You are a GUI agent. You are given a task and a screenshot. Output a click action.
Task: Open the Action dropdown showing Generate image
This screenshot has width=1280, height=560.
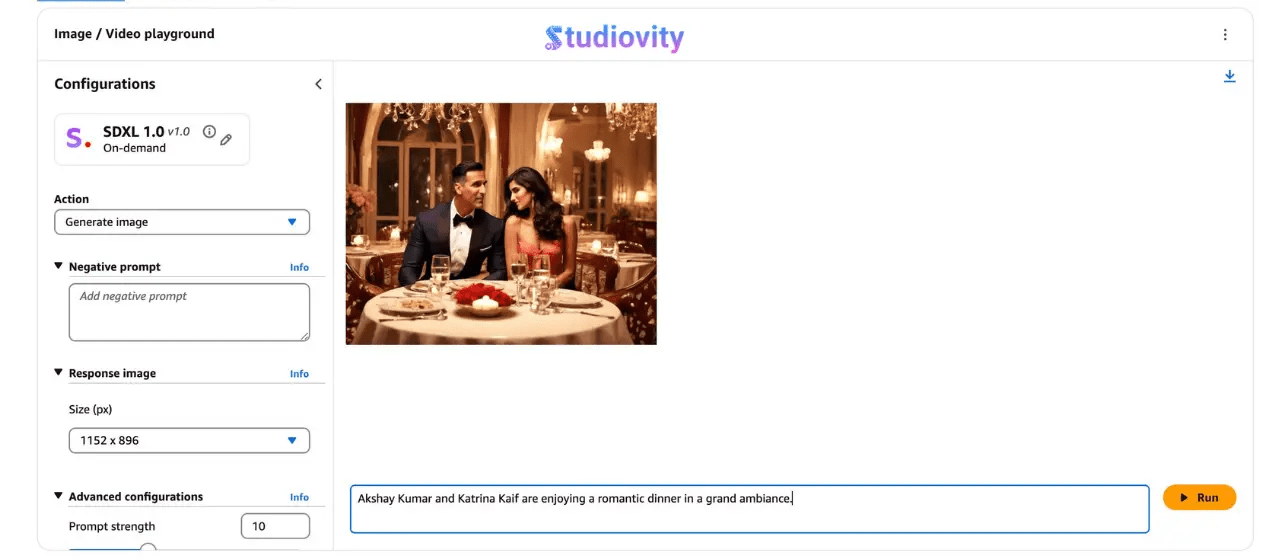[182, 222]
